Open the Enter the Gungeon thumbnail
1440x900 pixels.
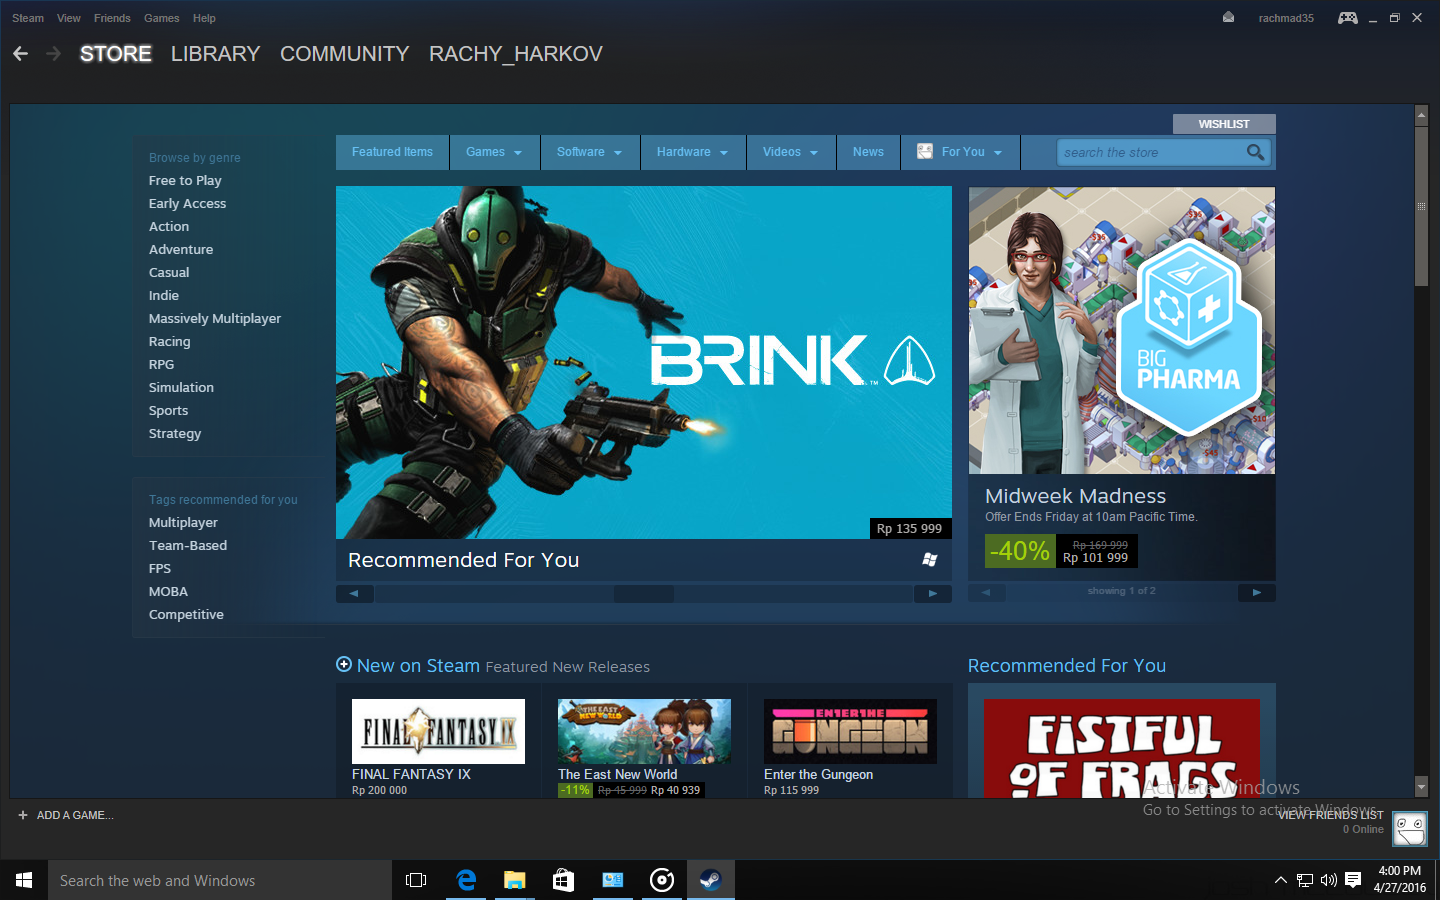click(x=850, y=731)
